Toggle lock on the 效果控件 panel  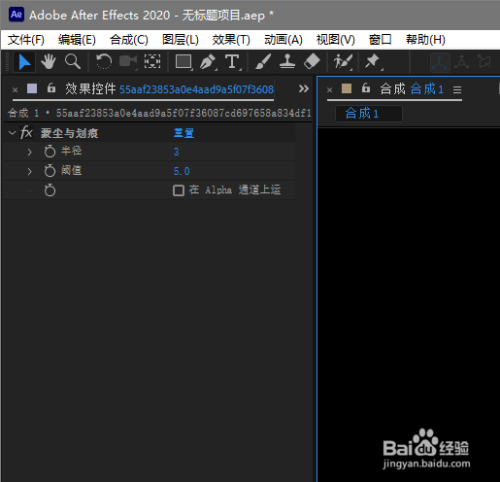51,88
